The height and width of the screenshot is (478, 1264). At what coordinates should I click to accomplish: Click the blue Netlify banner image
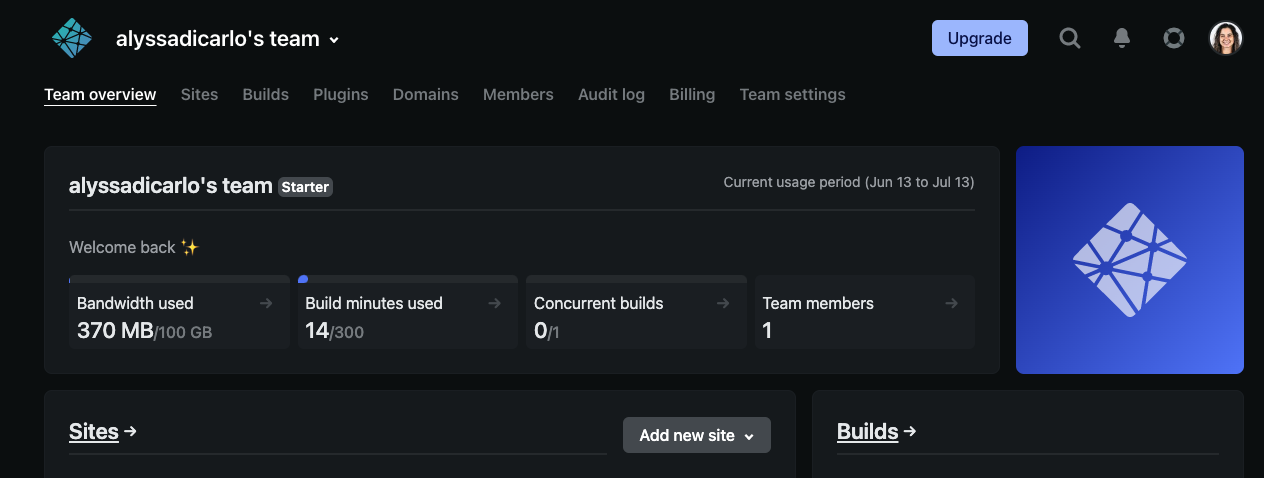[x=1129, y=260]
